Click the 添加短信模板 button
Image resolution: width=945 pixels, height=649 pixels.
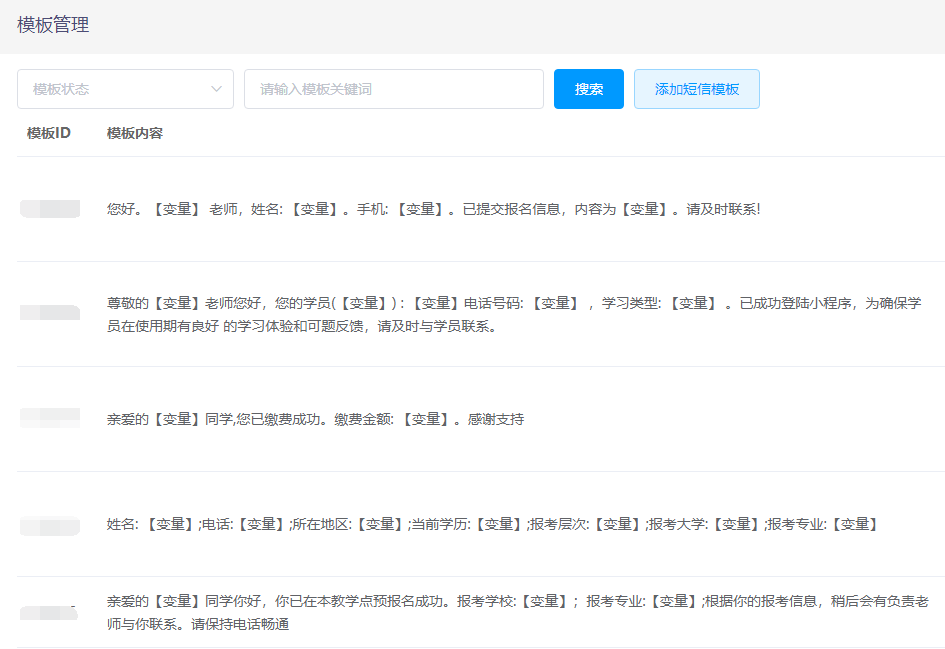point(696,89)
